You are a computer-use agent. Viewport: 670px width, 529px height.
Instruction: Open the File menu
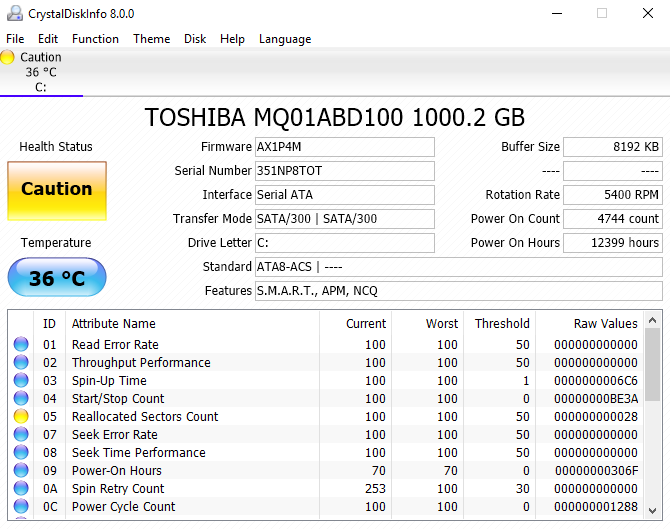pyautogui.click(x=15, y=39)
